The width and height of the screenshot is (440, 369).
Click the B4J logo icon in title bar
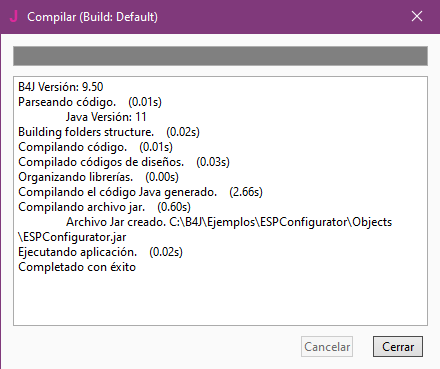pos(14,16)
